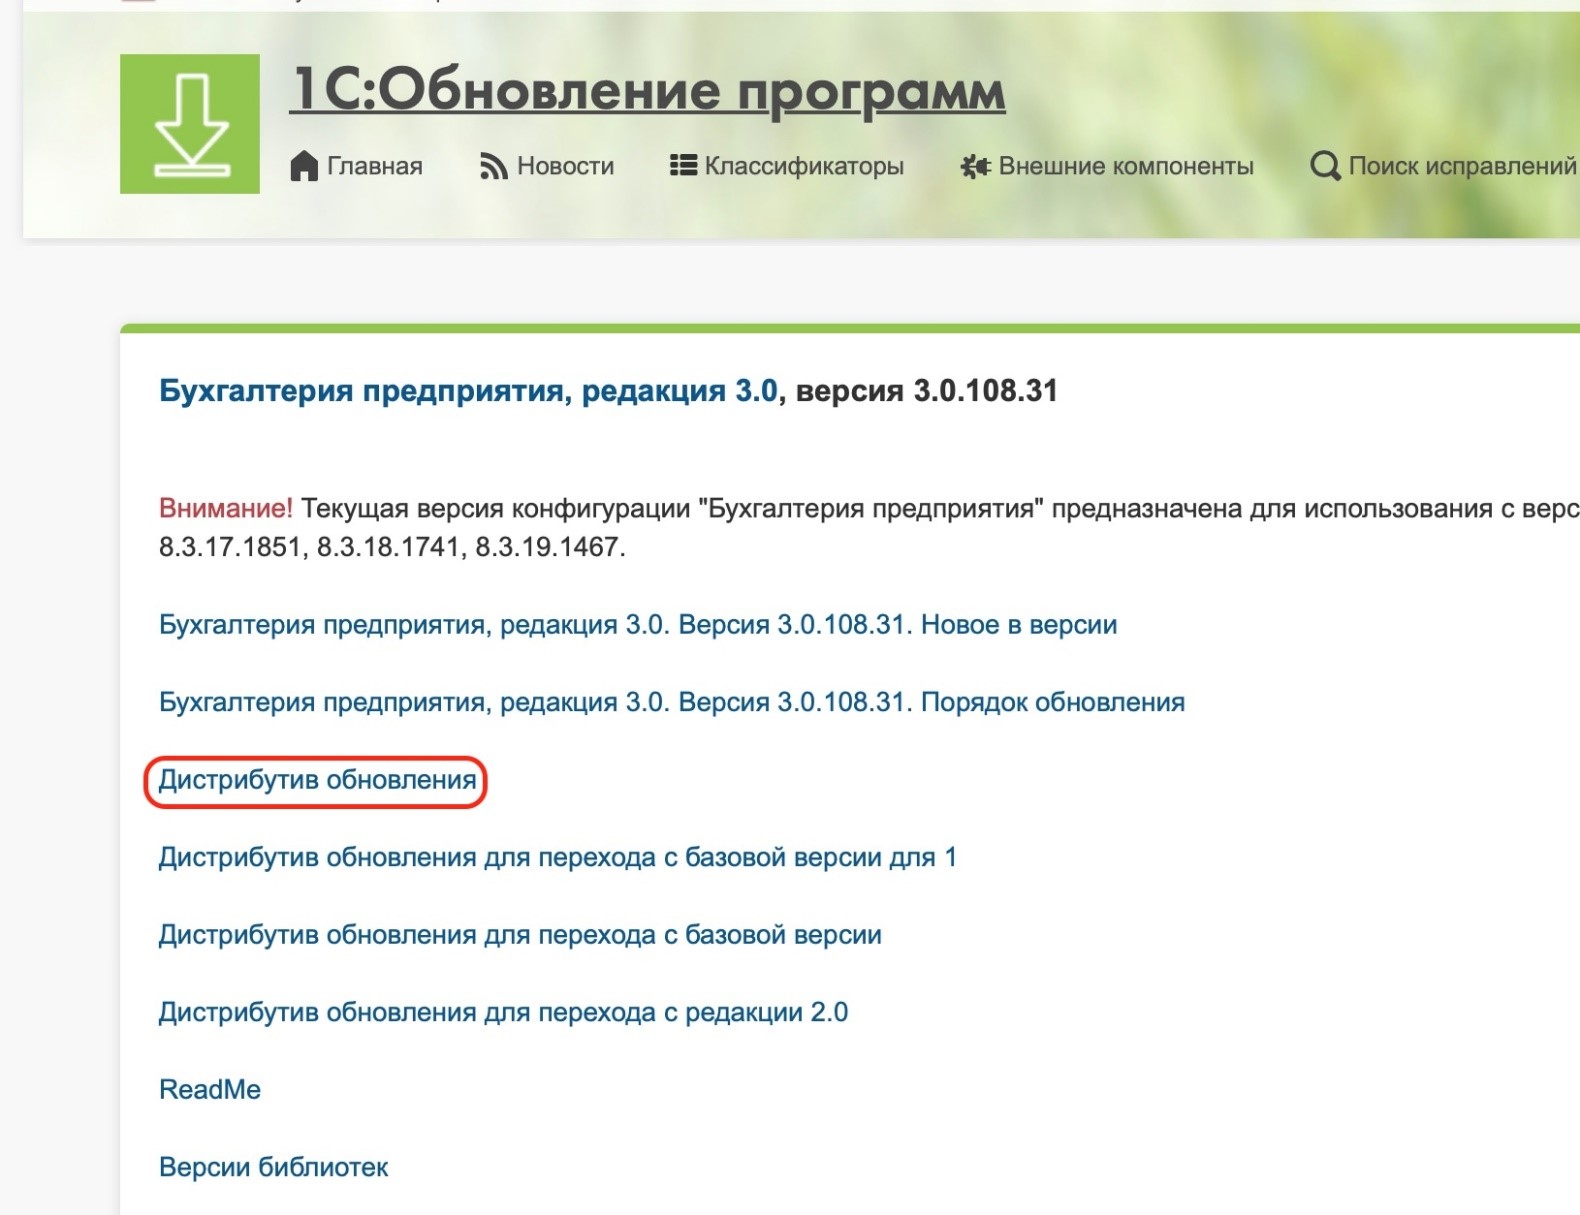Open the Внешние компоненты page

coord(1126,166)
